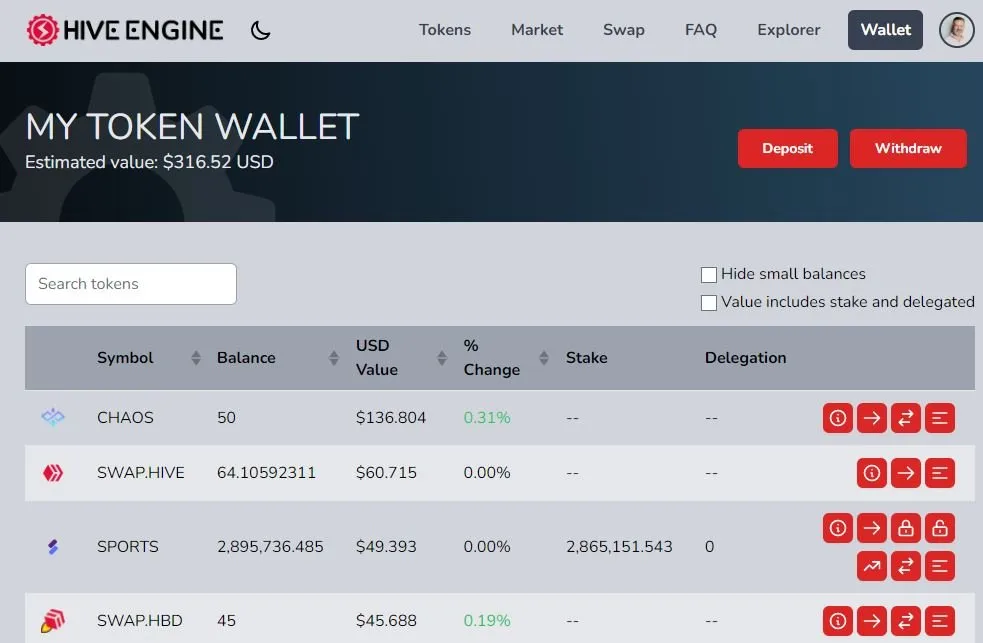983x643 pixels.
Task: Click the Withdraw button
Action: (908, 149)
